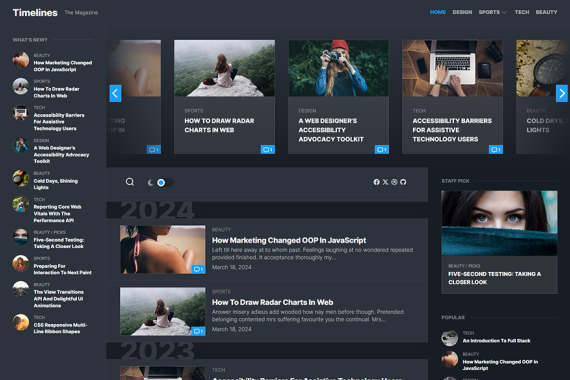Open sidebar article Five-Second Testing
Image resolution: width=570 pixels, height=380 pixels.
(x=59, y=243)
